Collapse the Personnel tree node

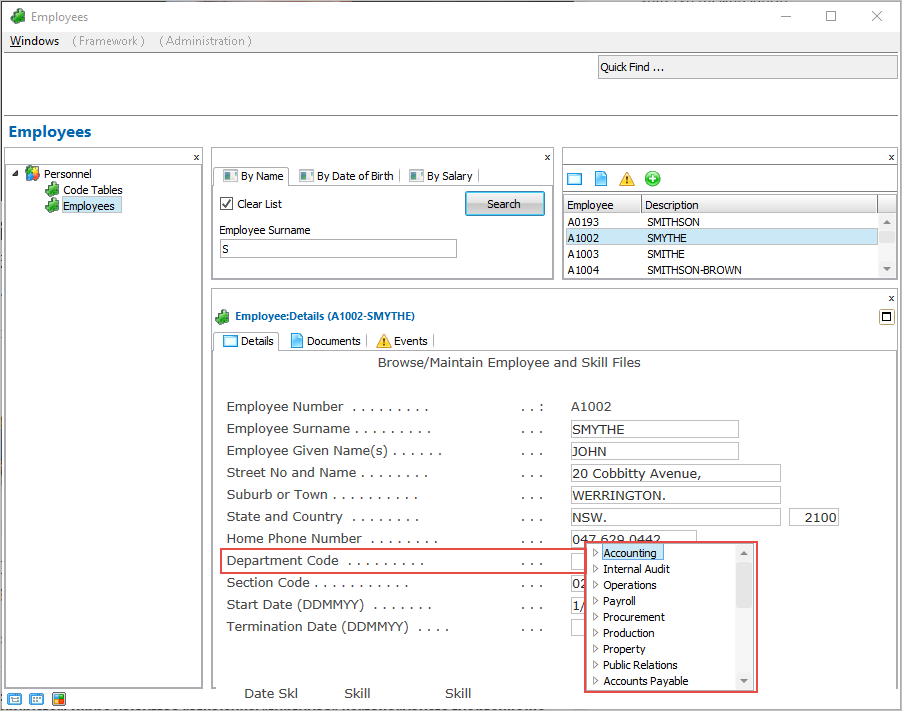[x=15, y=174]
